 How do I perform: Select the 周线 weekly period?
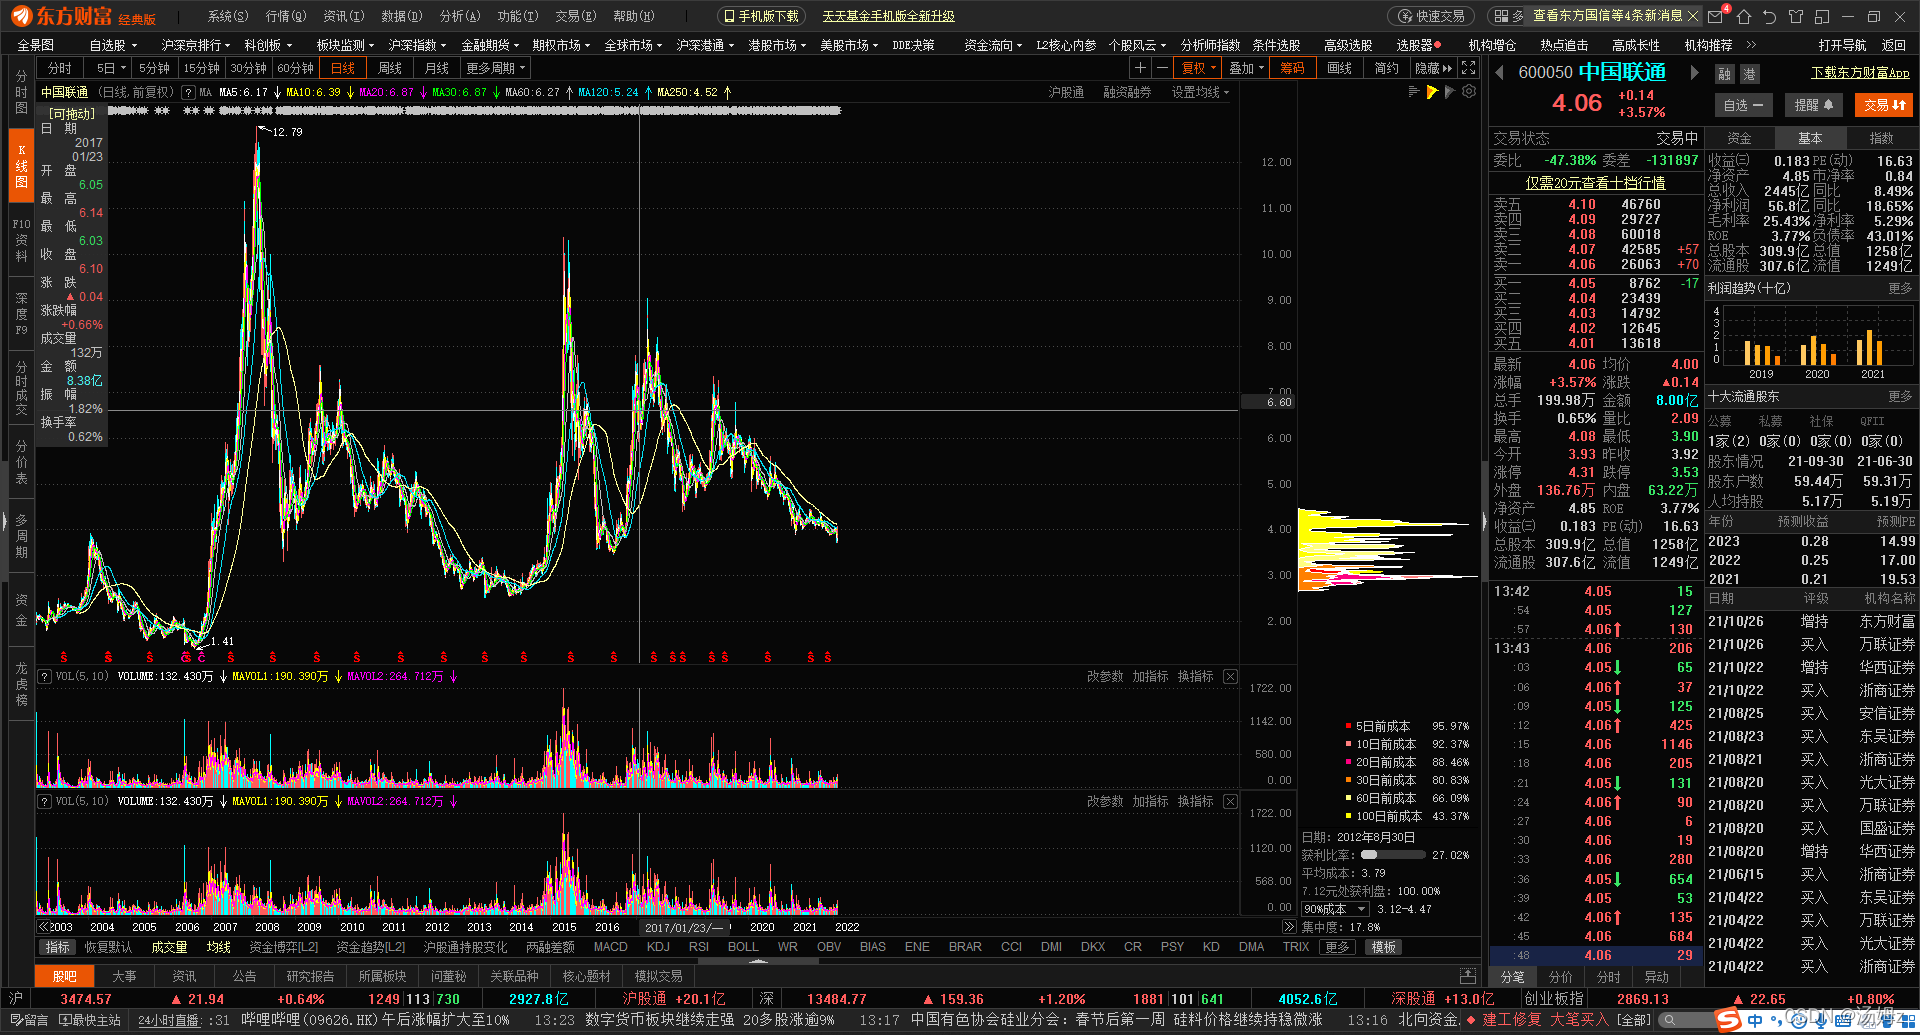click(390, 68)
